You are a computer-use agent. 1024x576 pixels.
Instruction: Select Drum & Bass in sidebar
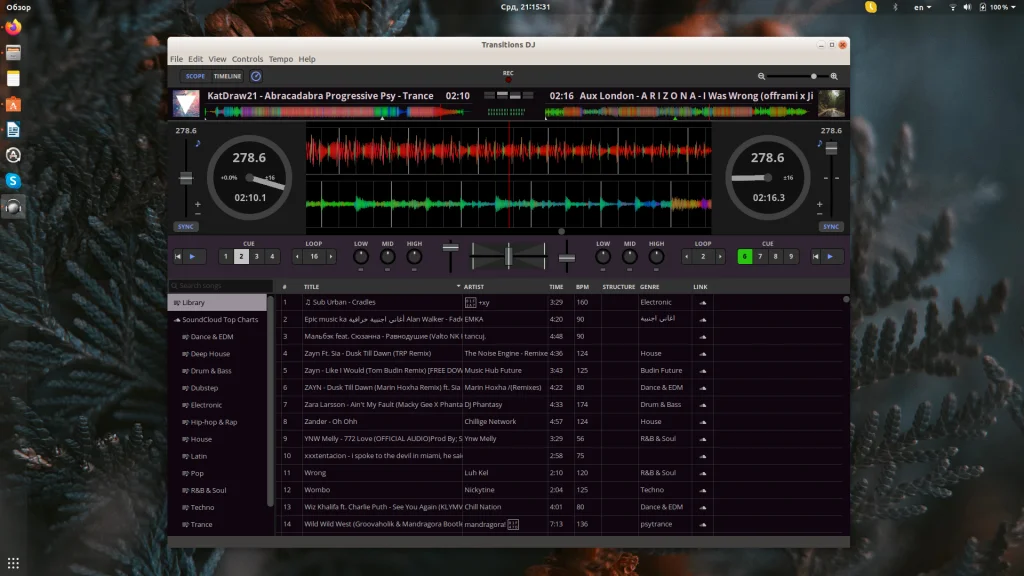[x=211, y=371]
